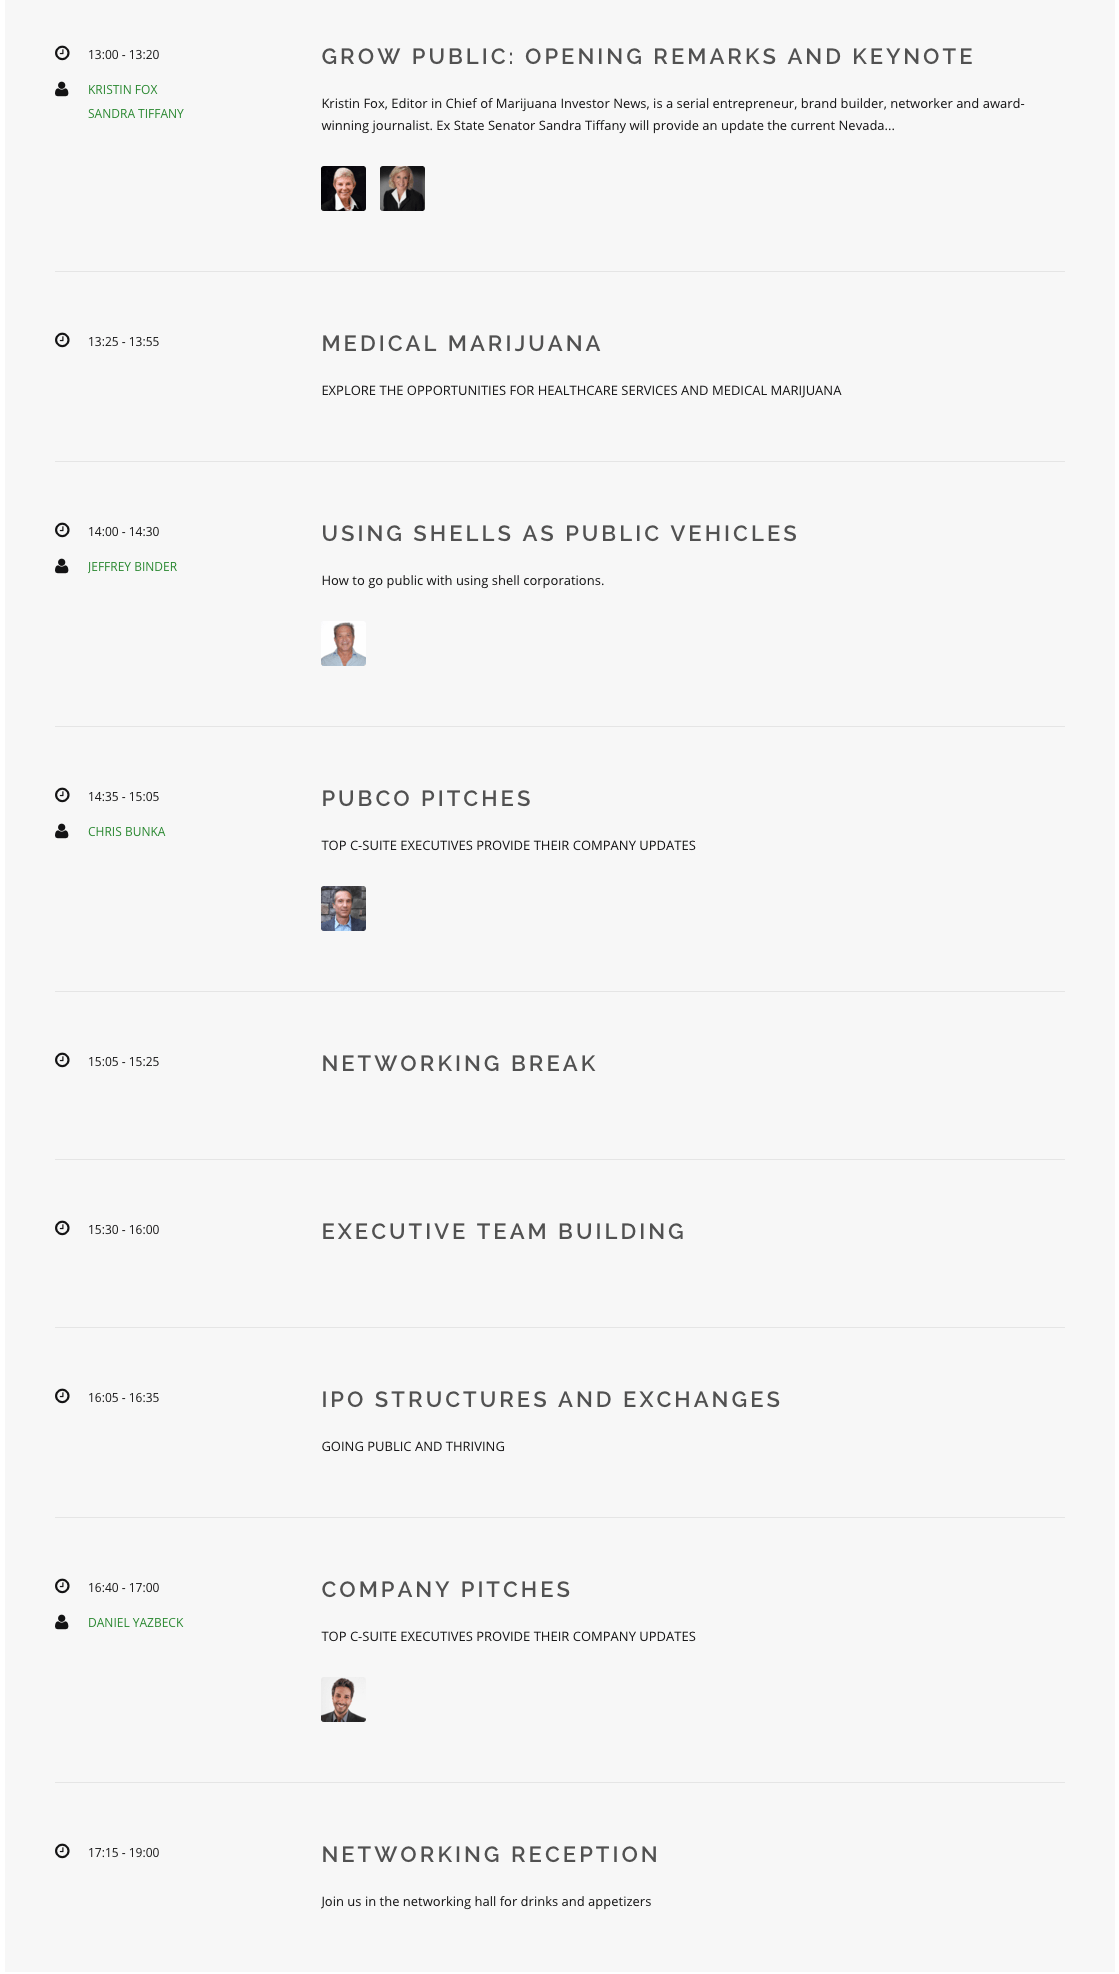
Task: Visit Jeffrey Binder's speaker profile
Action: click(x=132, y=567)
